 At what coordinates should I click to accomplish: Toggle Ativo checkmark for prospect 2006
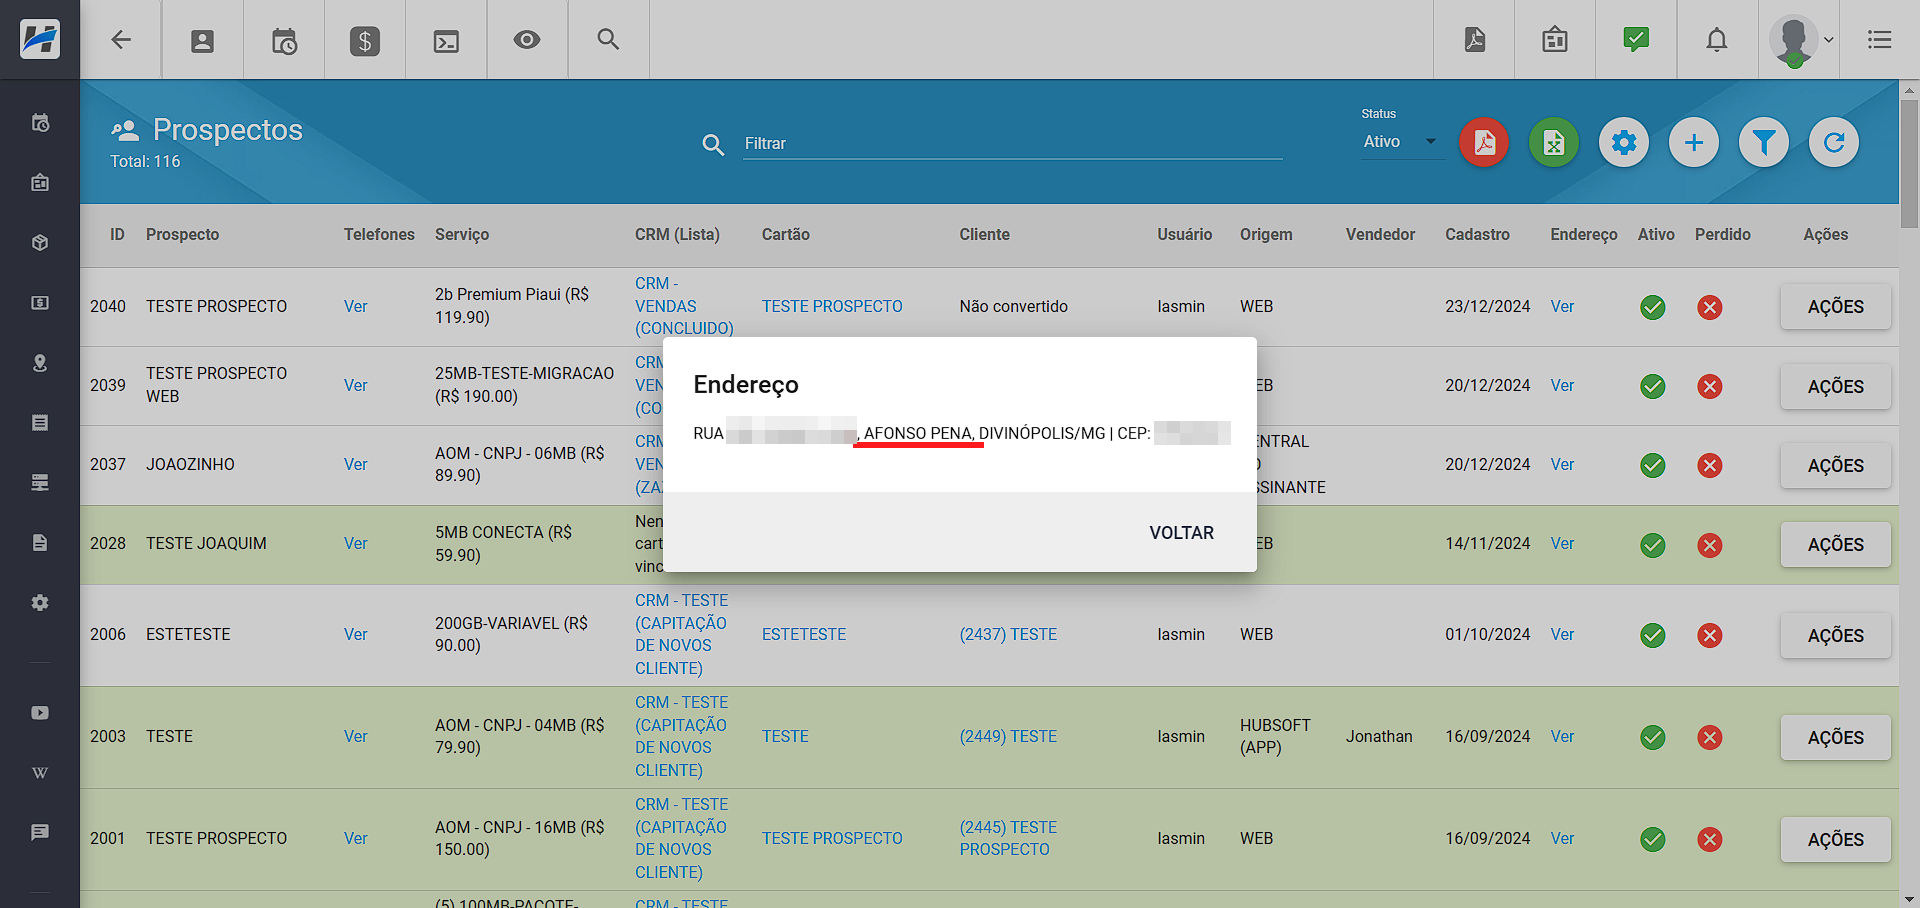tap(1653, 635)
